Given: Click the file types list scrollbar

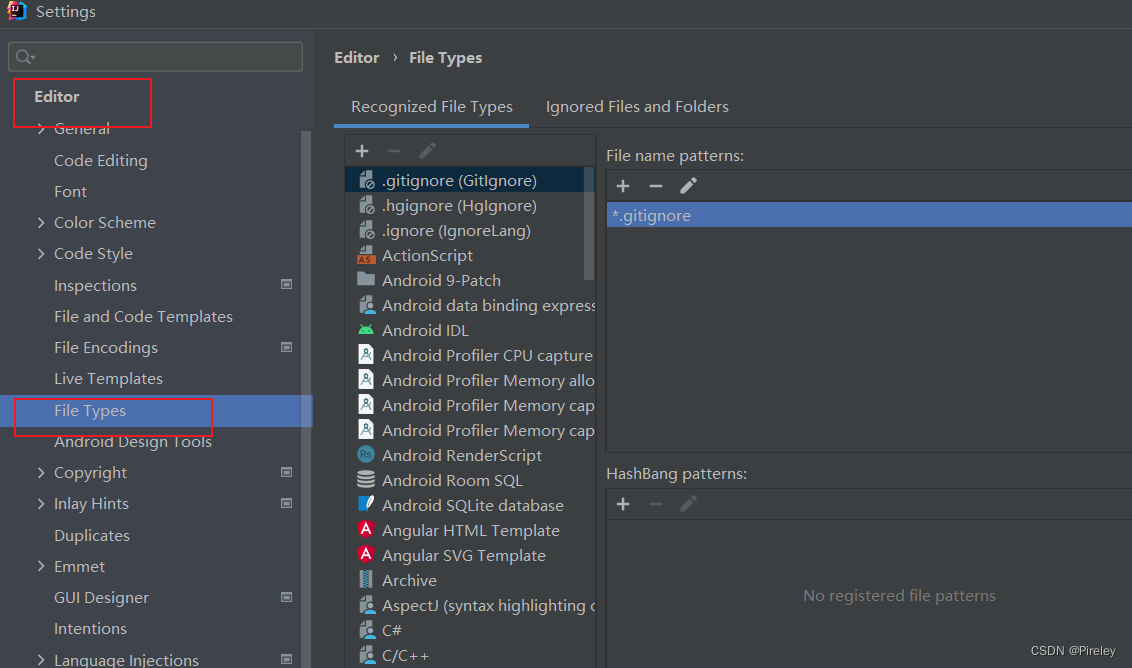Looking at the screenshot, I should 589,224.
